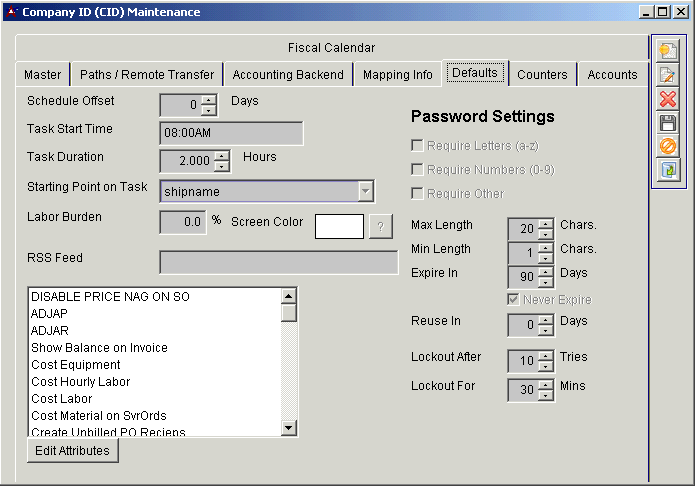The height and width of the screenshot is (486, 695).
Task: Click the question mark button by Screen Color
Action: click(381, 226)
